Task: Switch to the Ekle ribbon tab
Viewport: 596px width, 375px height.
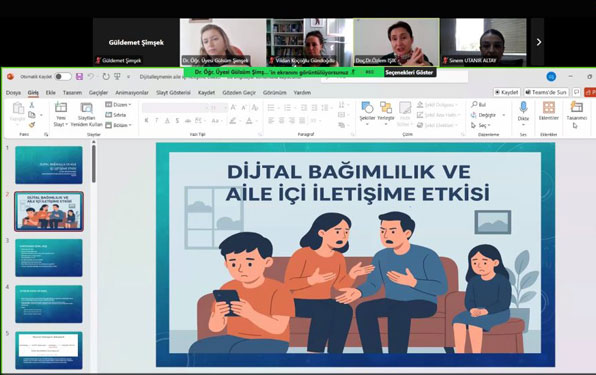Action: (x=51, y=92)
